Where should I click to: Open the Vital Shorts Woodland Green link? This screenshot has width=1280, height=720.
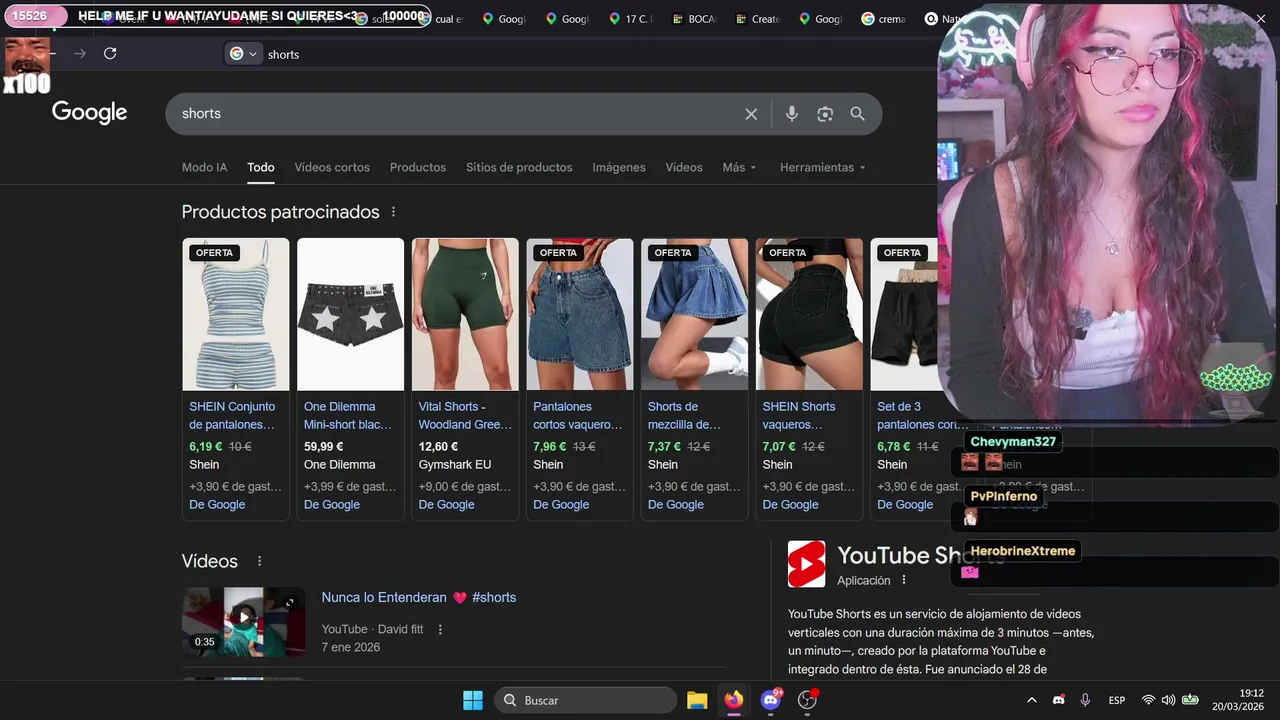point(465,415)
